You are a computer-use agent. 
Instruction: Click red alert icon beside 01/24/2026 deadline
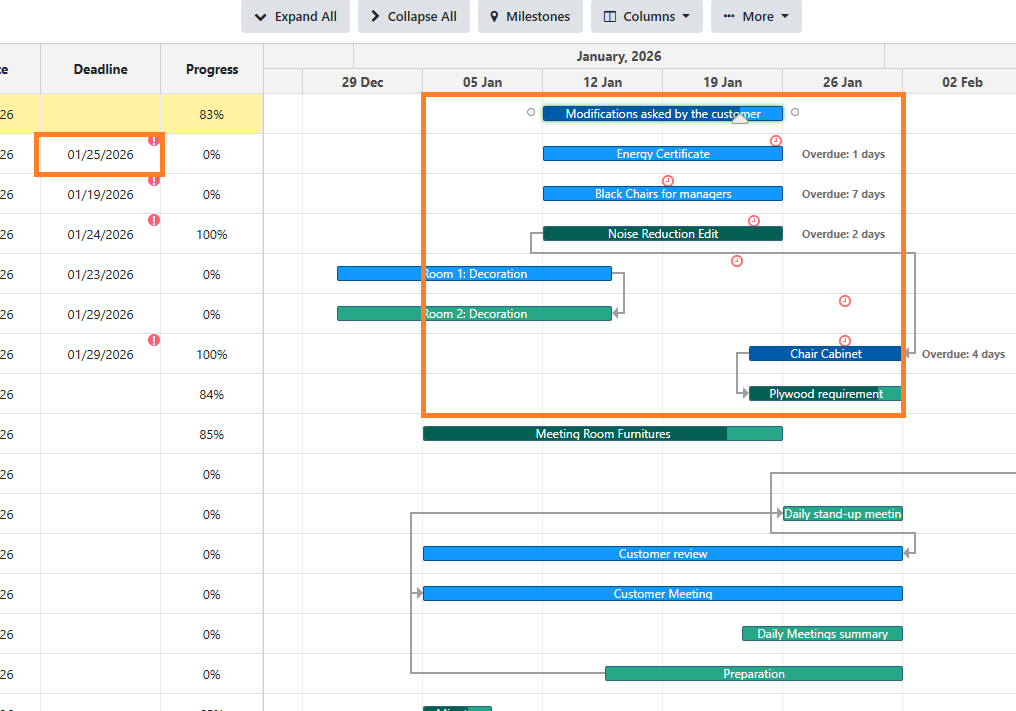154,220
